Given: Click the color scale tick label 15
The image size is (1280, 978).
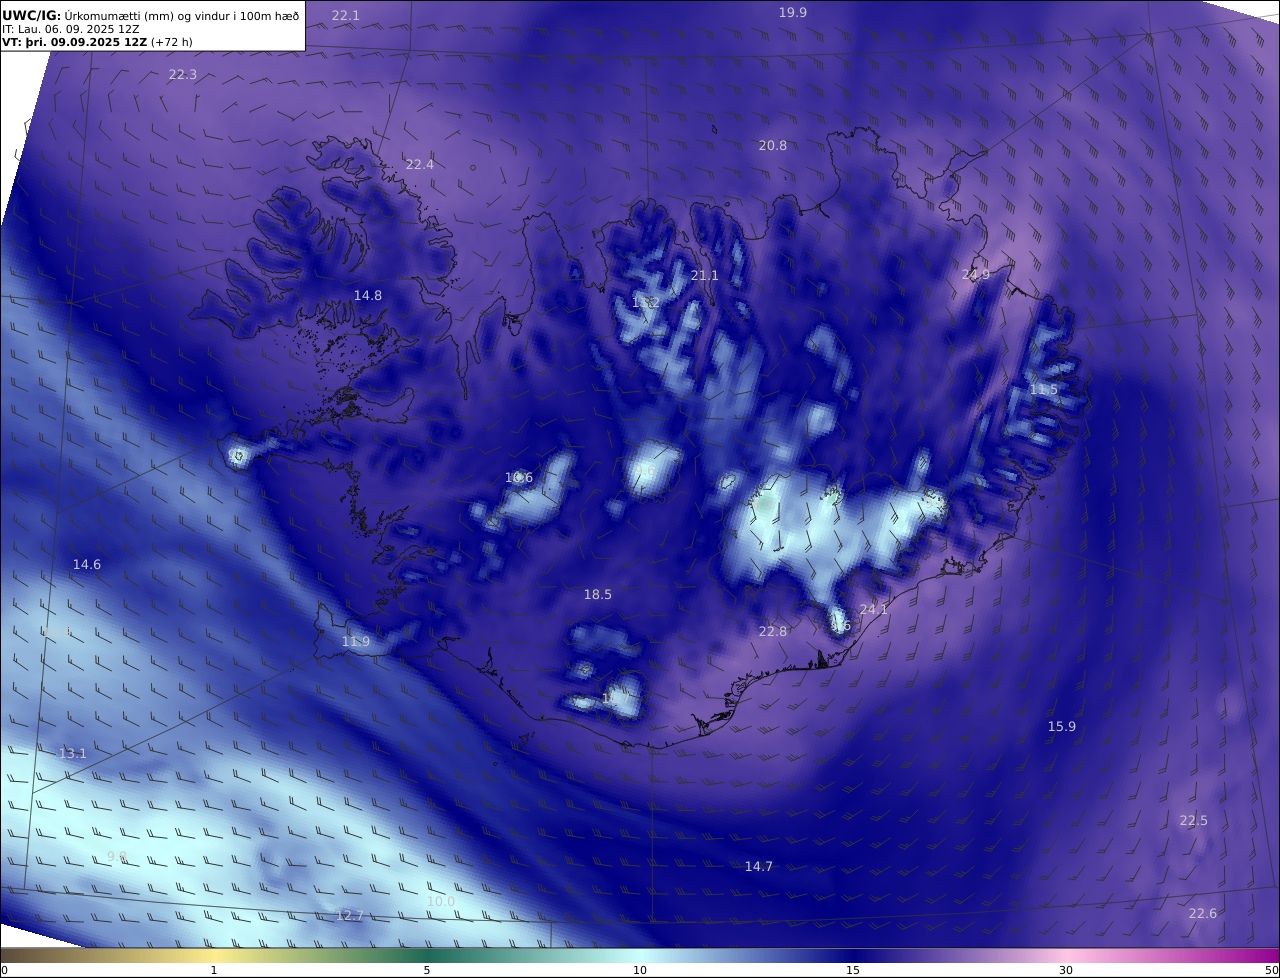Looking at the screenshot, I should pyautogui.click(x=853, y=971).
